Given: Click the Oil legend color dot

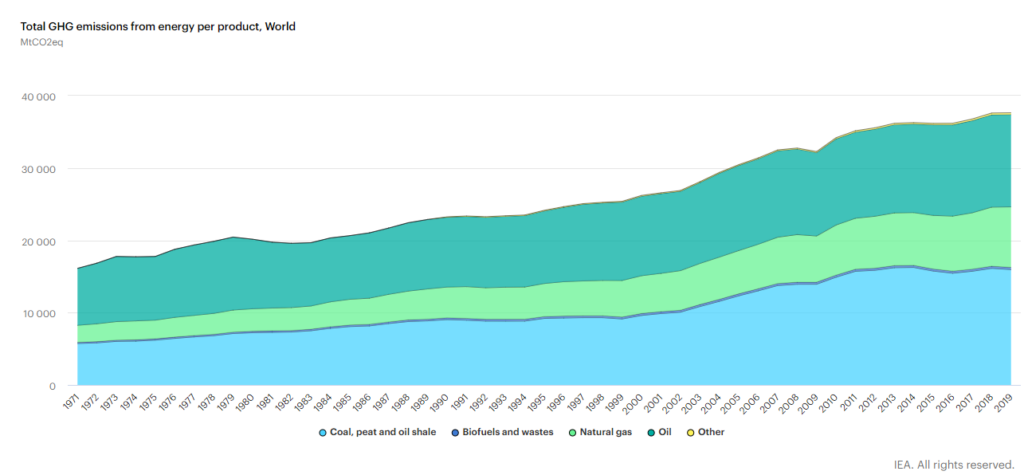Looking at the screenshot, I should pos(650,433).
